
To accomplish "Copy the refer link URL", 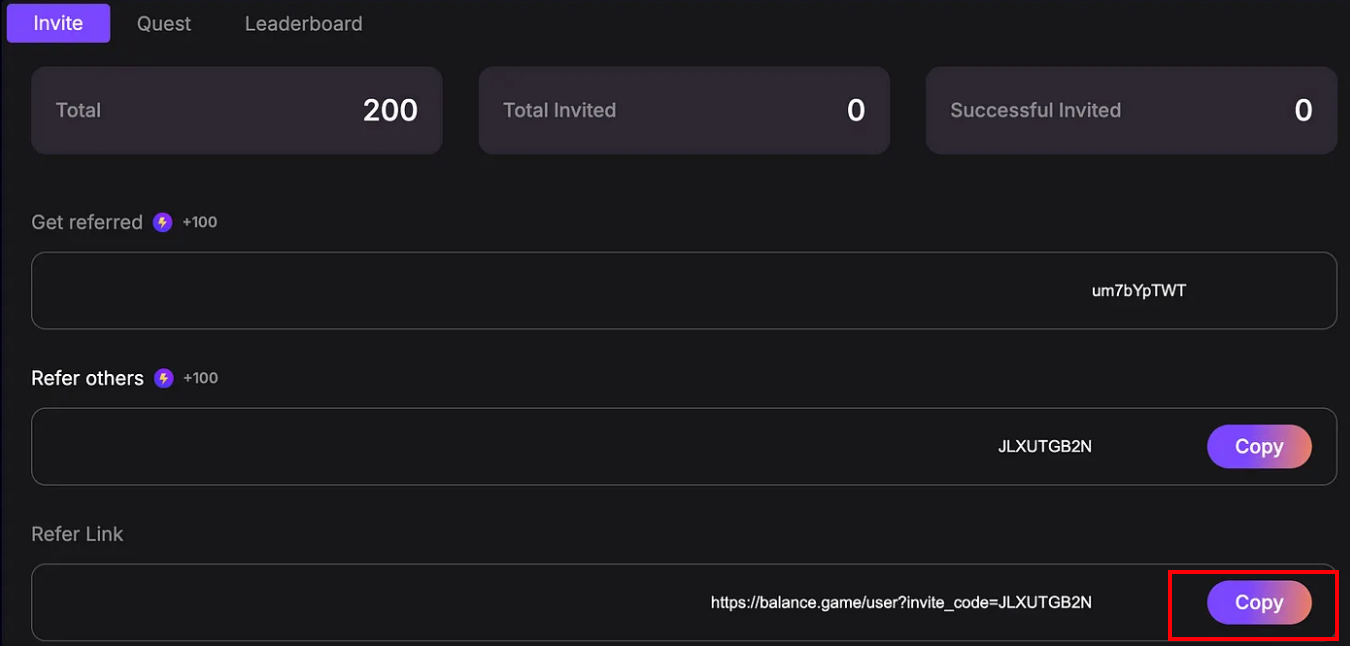I will [x=1259, y=602].
